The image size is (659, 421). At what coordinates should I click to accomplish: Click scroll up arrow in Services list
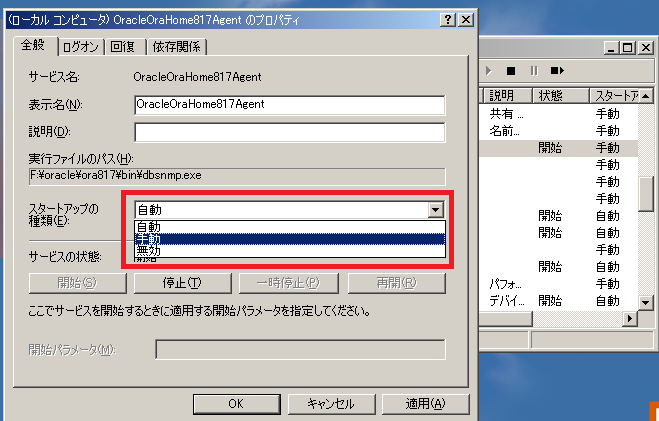click(646, 96)
